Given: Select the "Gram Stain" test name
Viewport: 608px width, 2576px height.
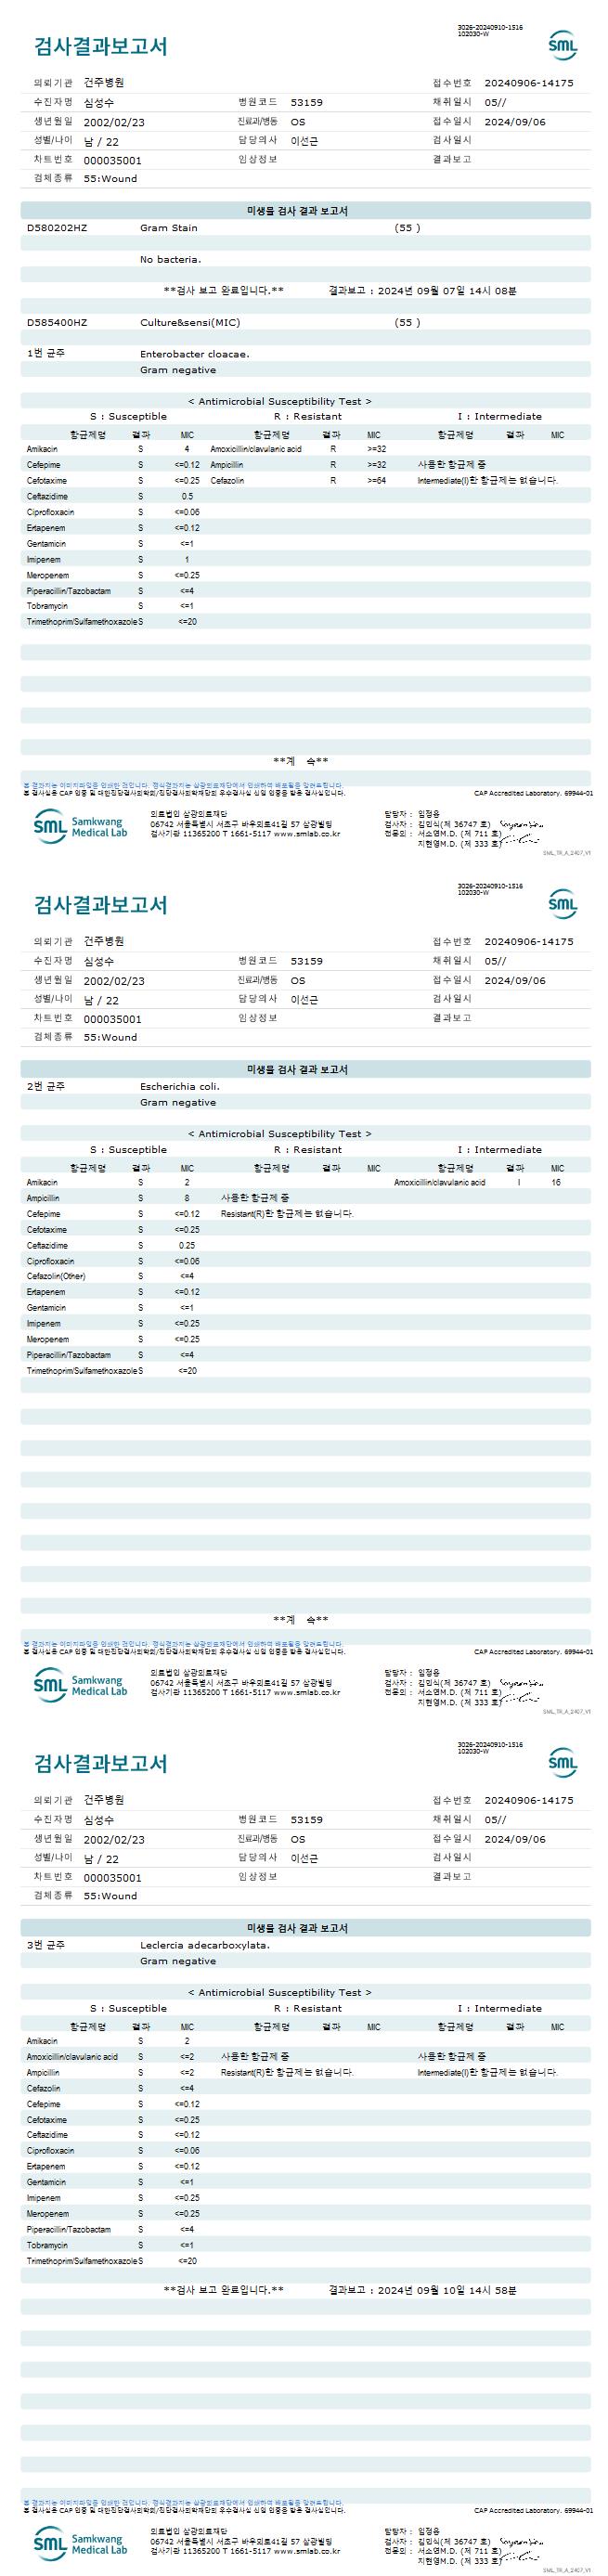Looking at the screenshot, I should coord(169,228).
